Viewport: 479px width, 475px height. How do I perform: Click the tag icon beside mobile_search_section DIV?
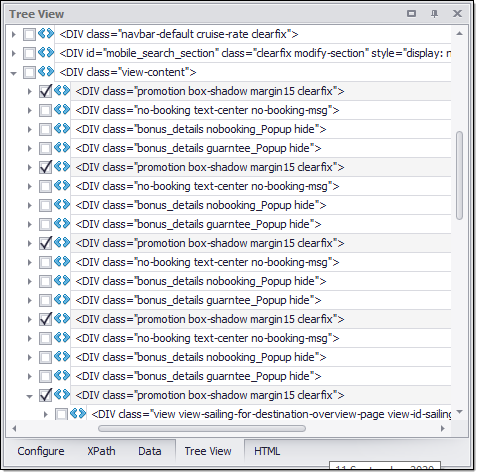(46, 53)
